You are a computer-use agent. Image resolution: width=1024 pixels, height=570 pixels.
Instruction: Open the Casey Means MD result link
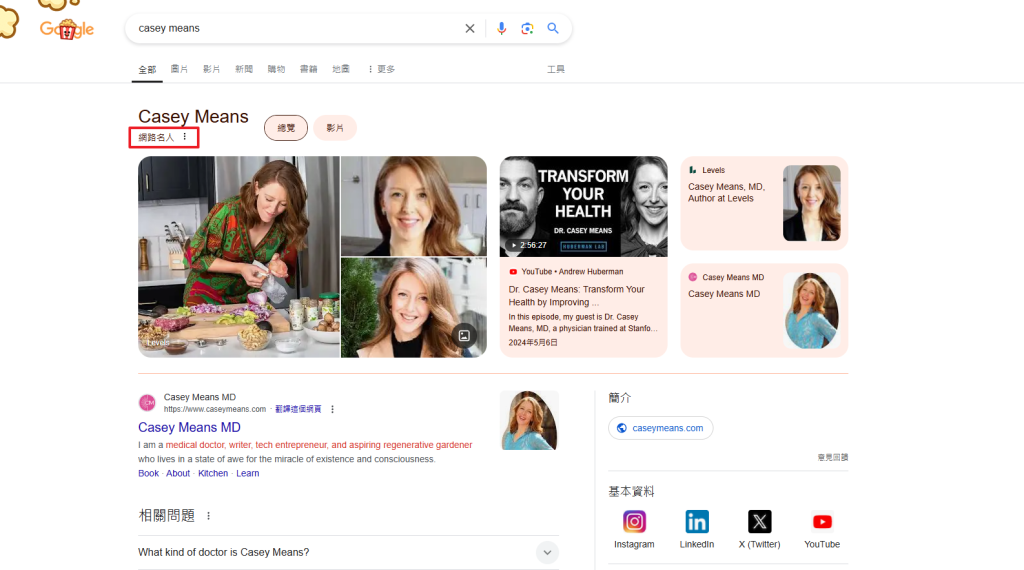click(189, 427)
